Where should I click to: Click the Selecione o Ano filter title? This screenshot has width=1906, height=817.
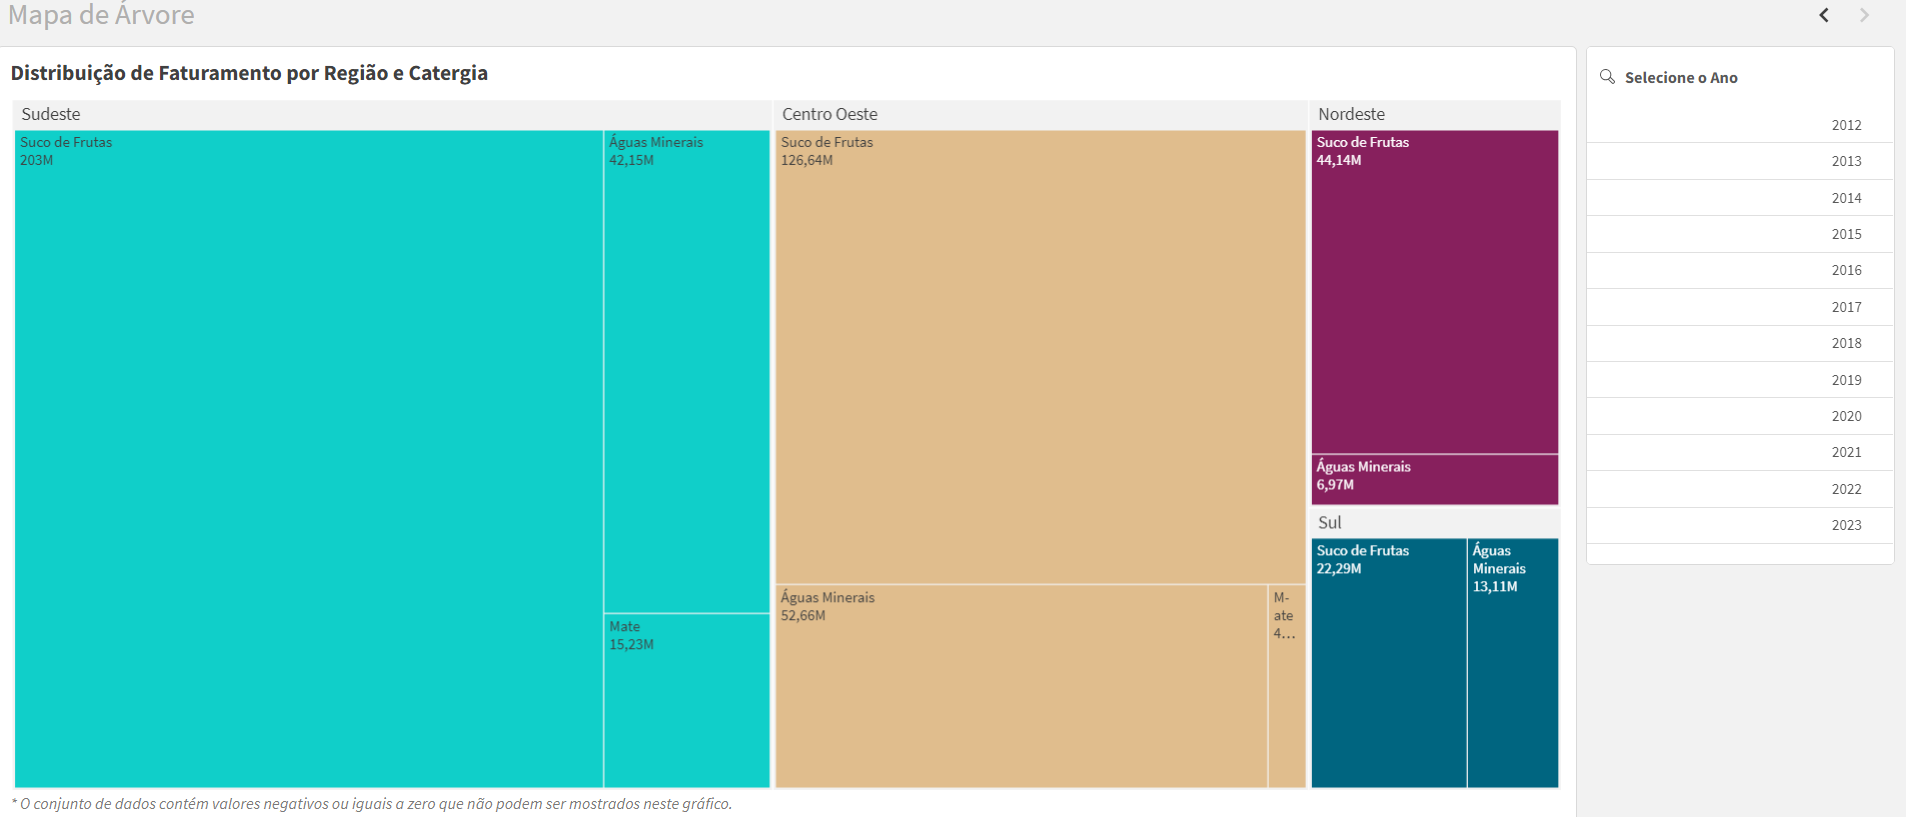pos(1681,77)
